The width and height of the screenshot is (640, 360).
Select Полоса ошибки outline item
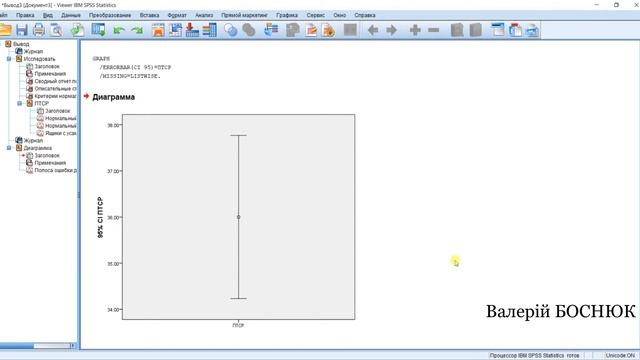55,170
